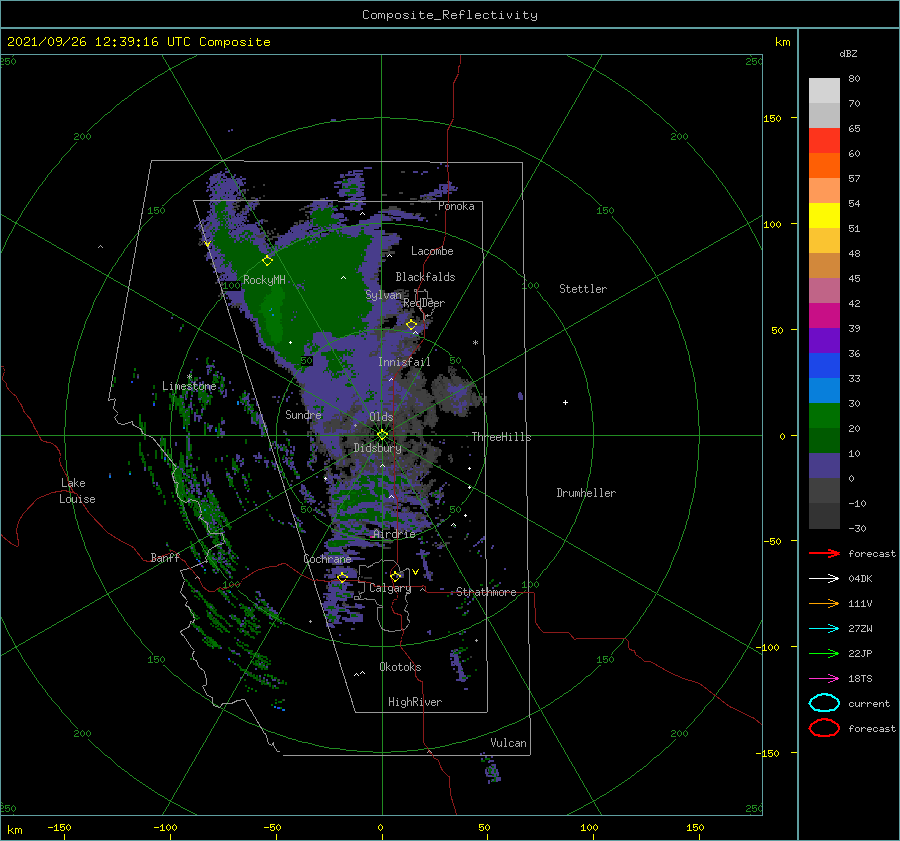Click the Sylvan label
The height and width of the screenshot is (841, 900).
pyautogui.click(x=383, y=295)
